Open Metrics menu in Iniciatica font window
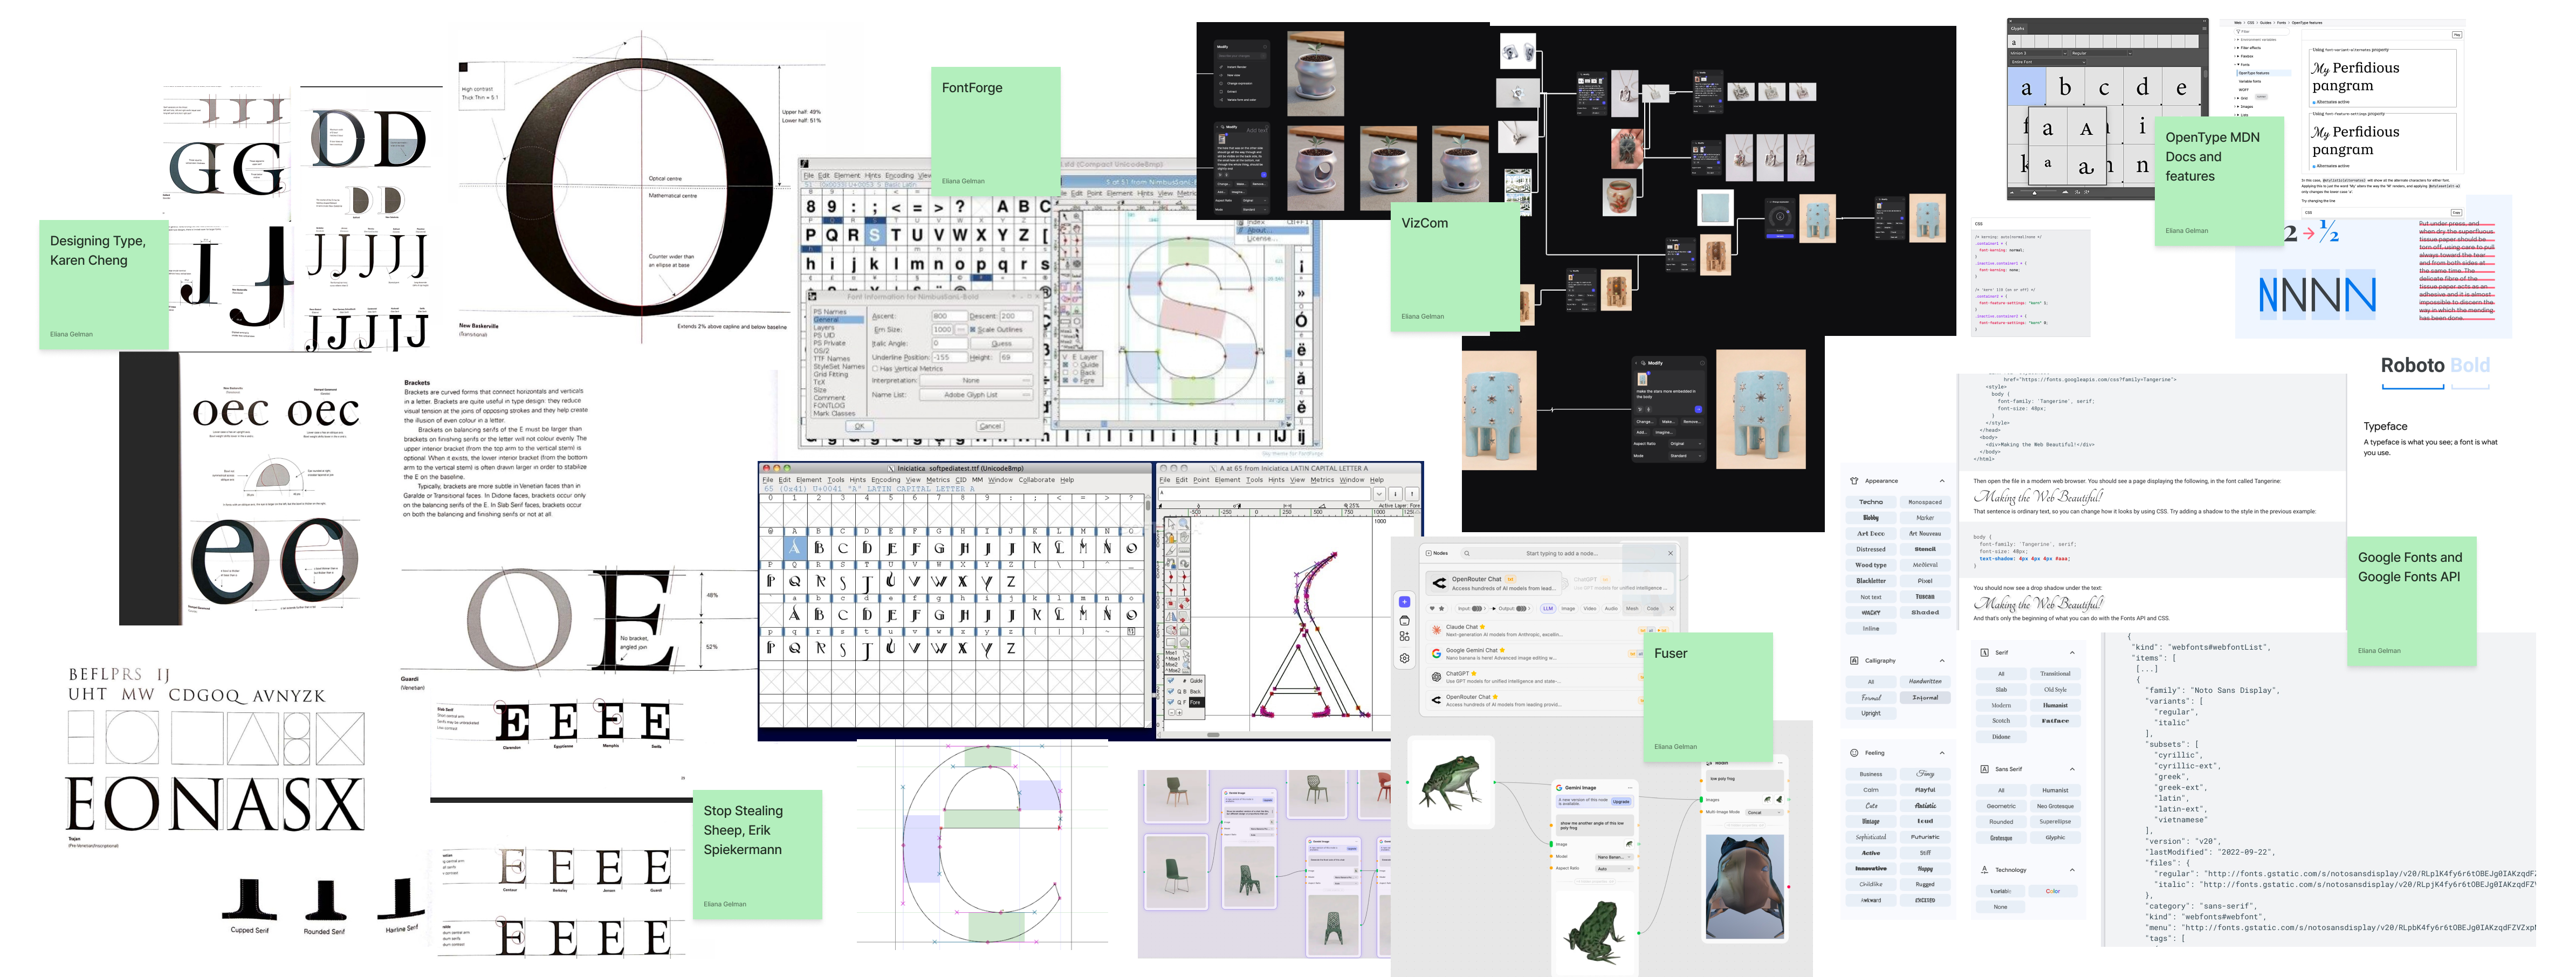Viewport: 2576px width, 977px height. tap(938, 480)
